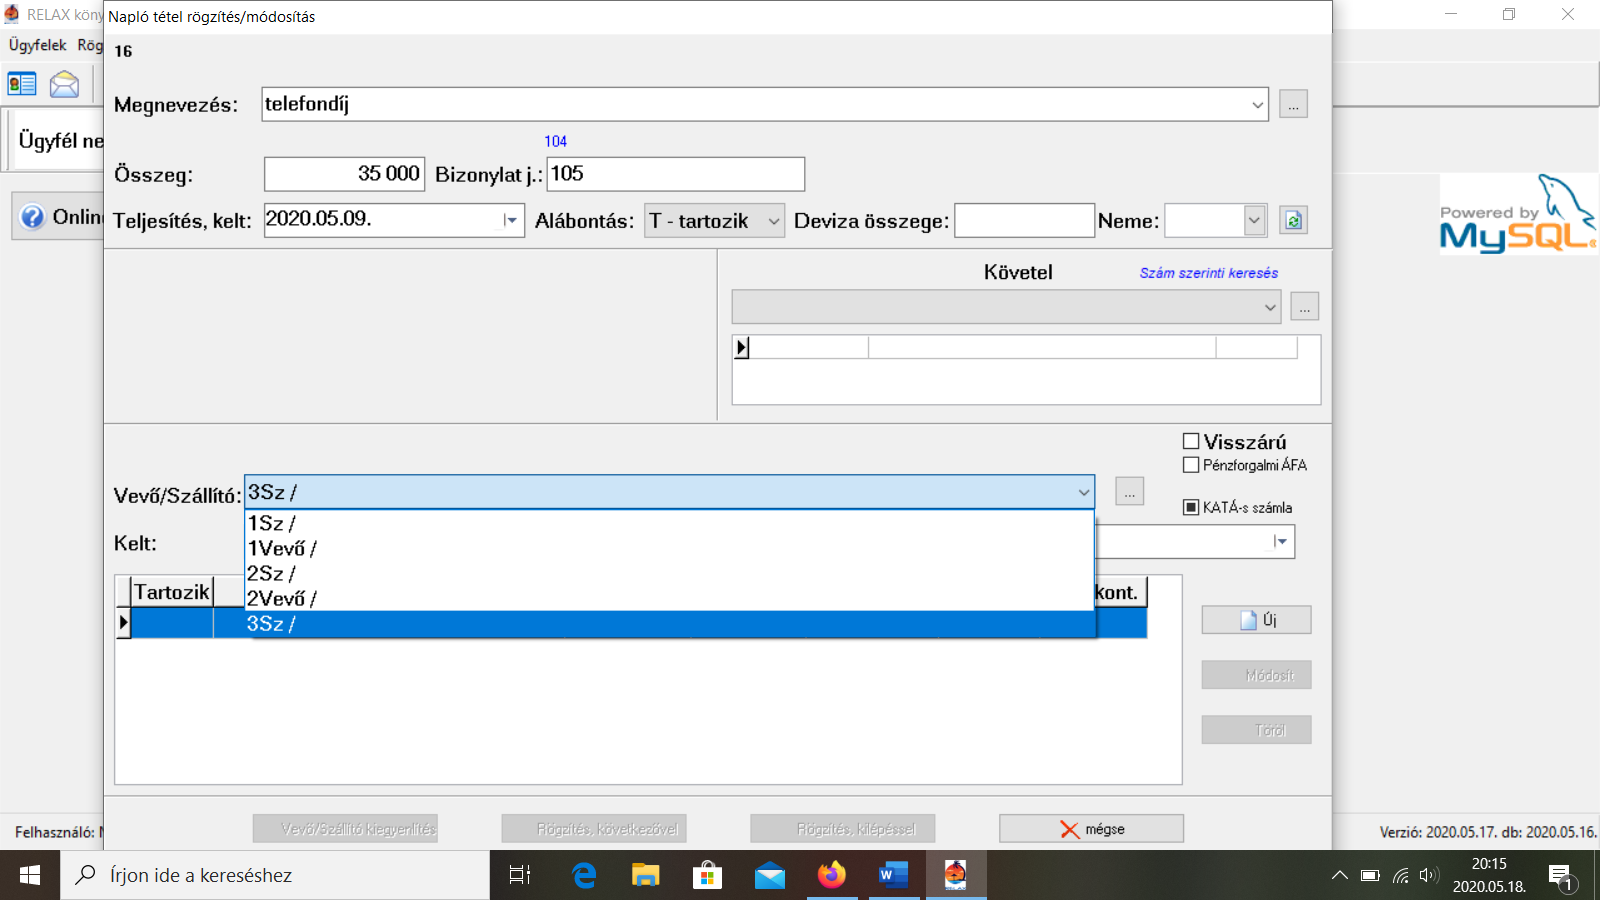
Task: Open Task View from taskbar
Action: tap(520, 875)
